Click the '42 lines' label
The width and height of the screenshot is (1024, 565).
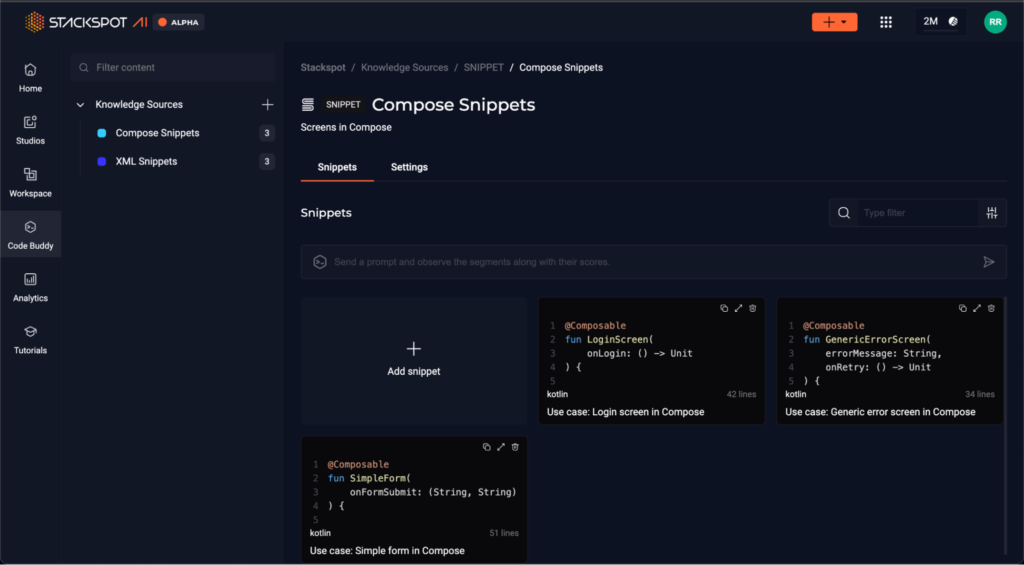click(x=741, y=395)
